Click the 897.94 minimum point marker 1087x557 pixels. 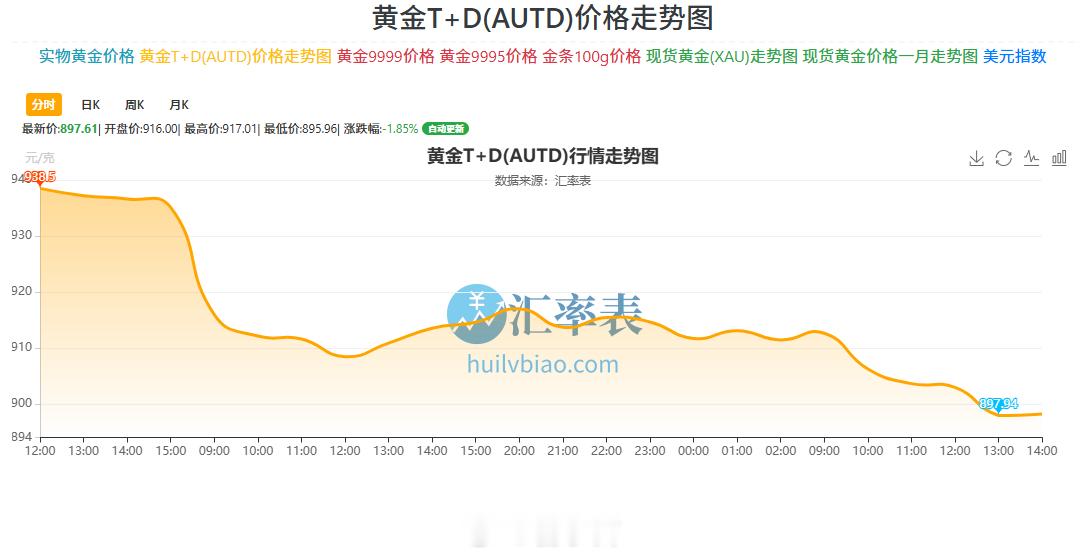(998, 404)
